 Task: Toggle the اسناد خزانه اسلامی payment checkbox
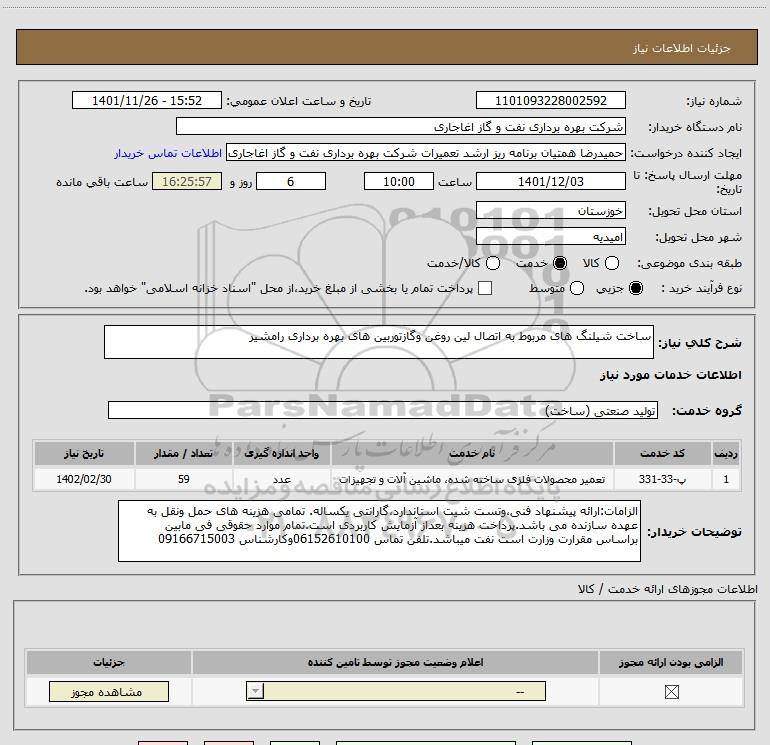[x=485, y=288]
